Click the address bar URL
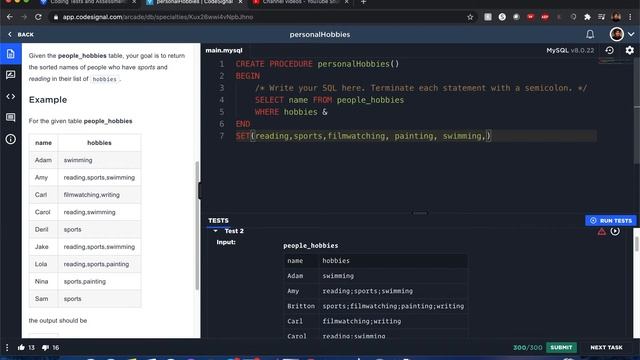The image size is (640, 360). click(158, 17)
